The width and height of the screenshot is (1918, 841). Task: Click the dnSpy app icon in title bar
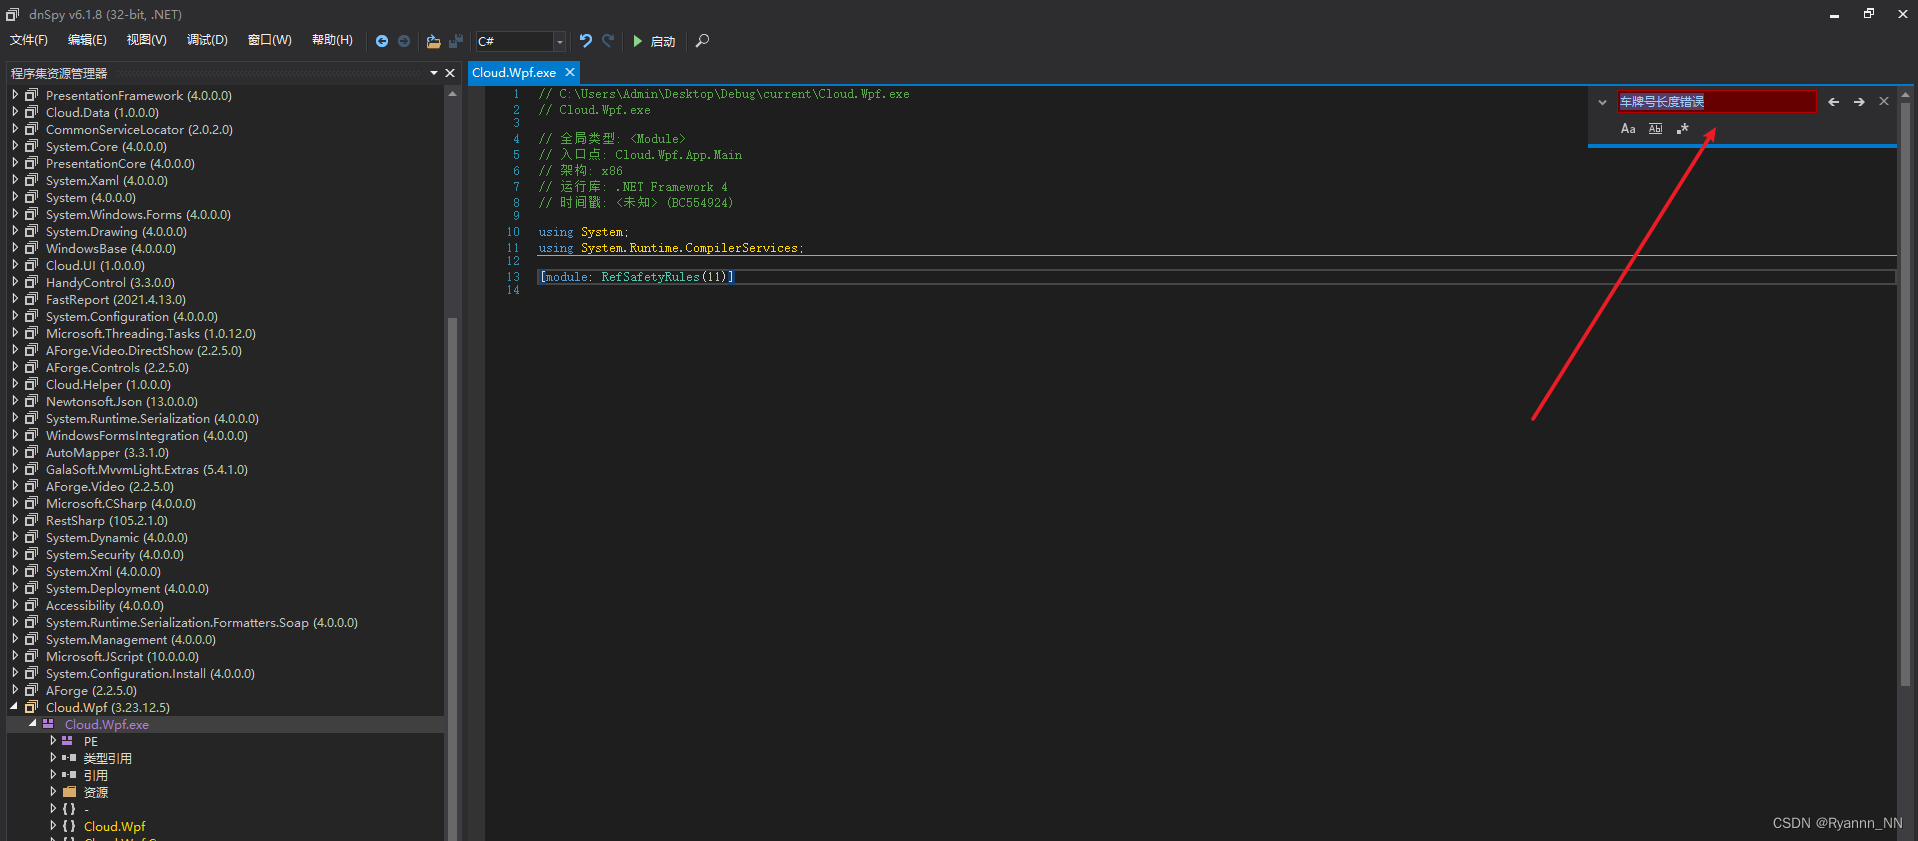pyautogui.click(x=13, y=14)
